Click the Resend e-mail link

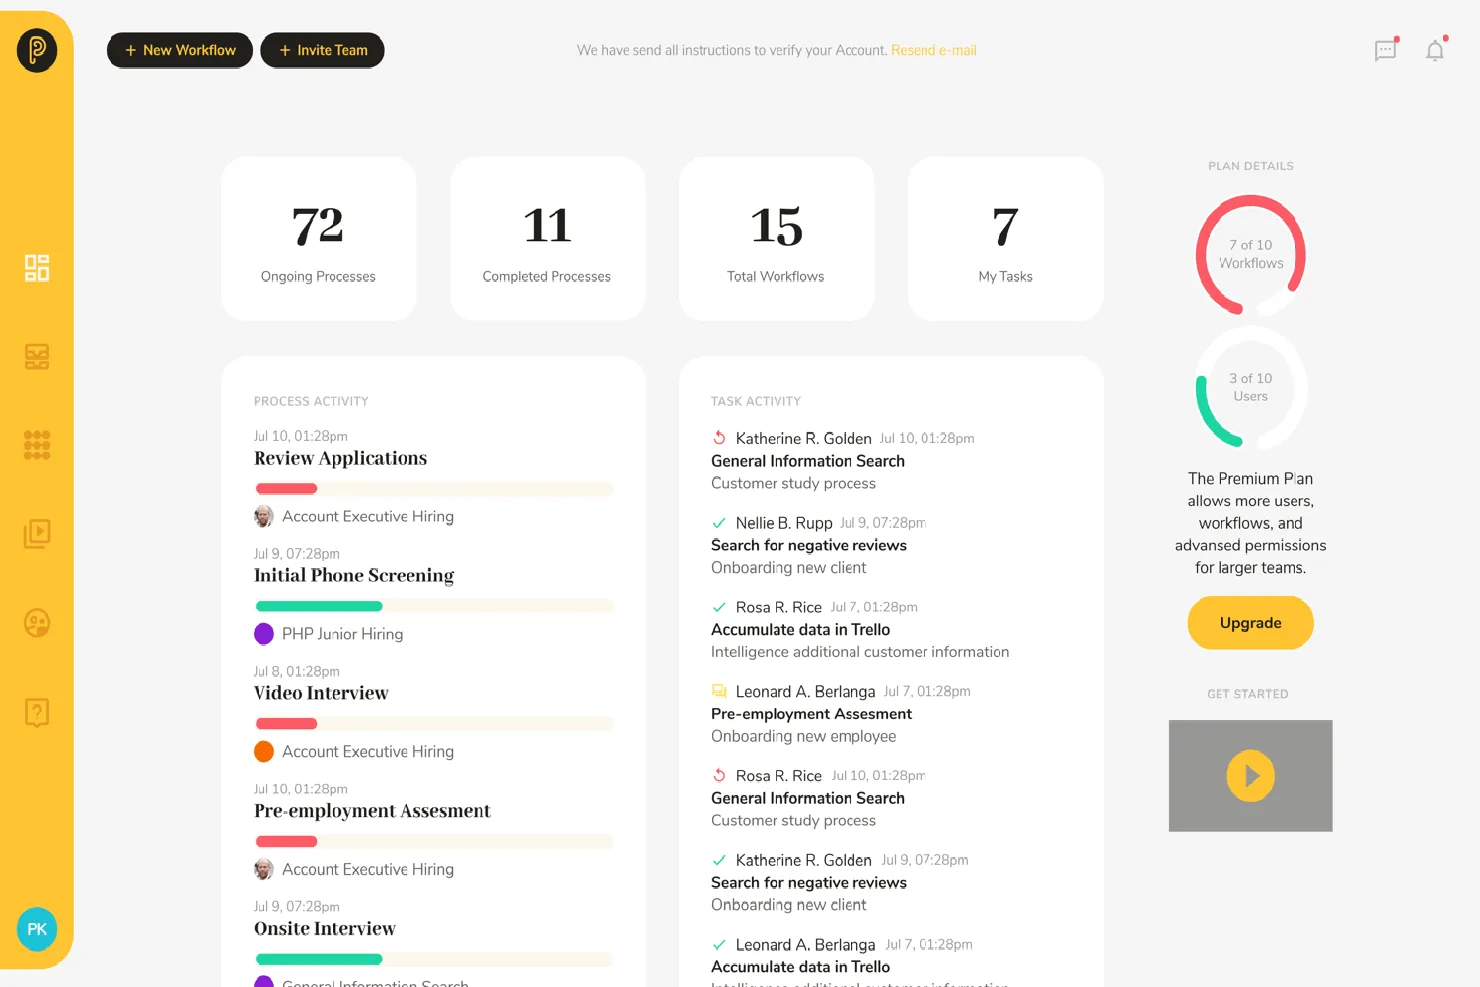[x=934, y=50]
